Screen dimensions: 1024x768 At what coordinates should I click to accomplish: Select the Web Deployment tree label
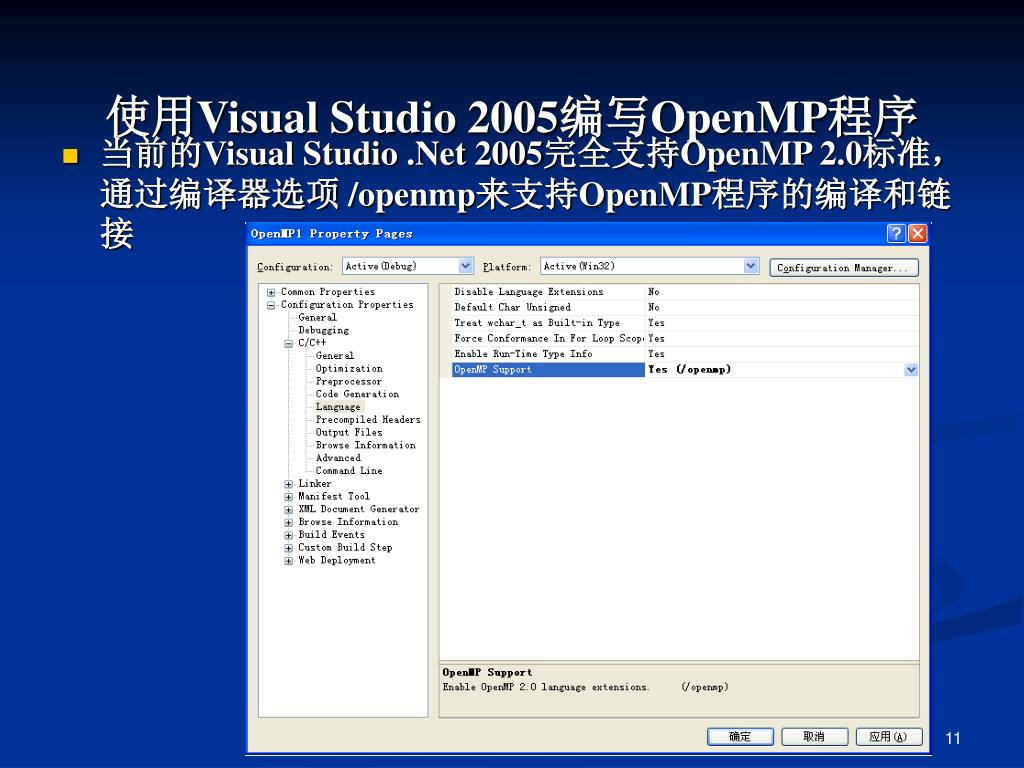(336, 560)
